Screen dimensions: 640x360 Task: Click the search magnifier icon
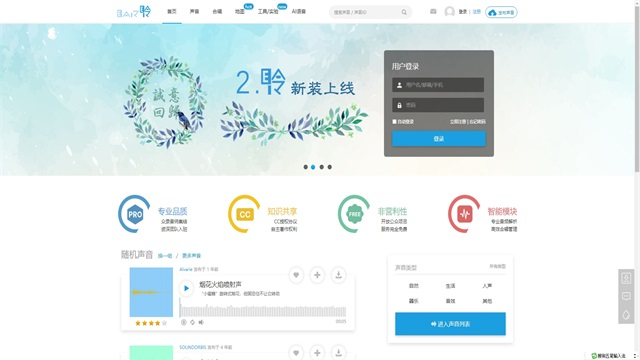coord(404,12)
